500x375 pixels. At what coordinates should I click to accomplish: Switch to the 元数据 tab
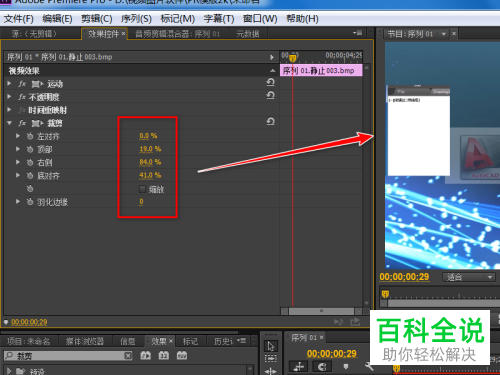click(x=248, y=34)
